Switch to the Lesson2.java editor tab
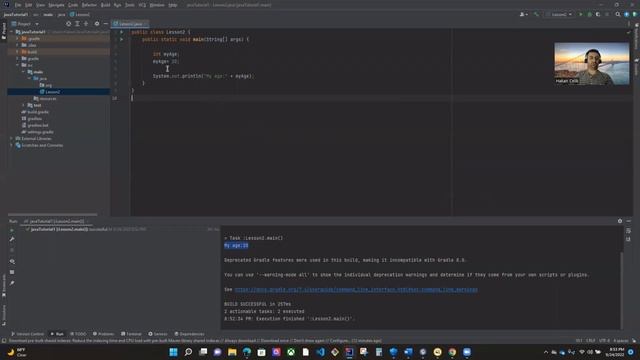This screenshot has height=360, width=640. (x=131, y=24)
